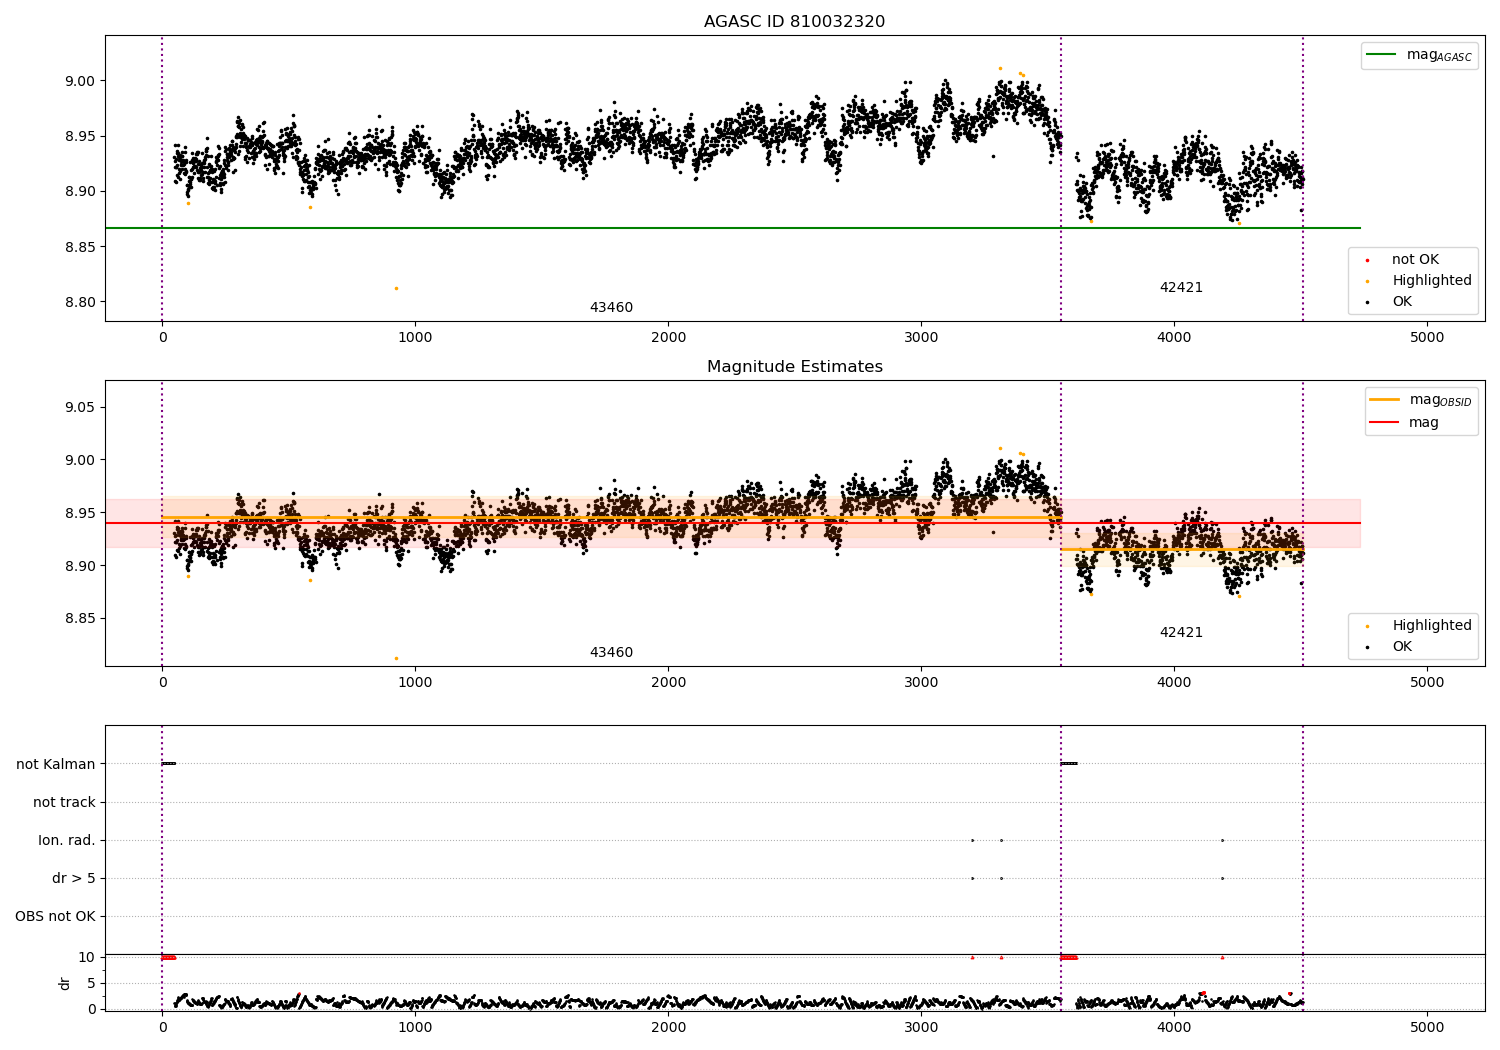Click the 43460 obsid label in middle plot
This screenshot has width=1500, height=1050.
pyautogui.click(x=611, y=653)
